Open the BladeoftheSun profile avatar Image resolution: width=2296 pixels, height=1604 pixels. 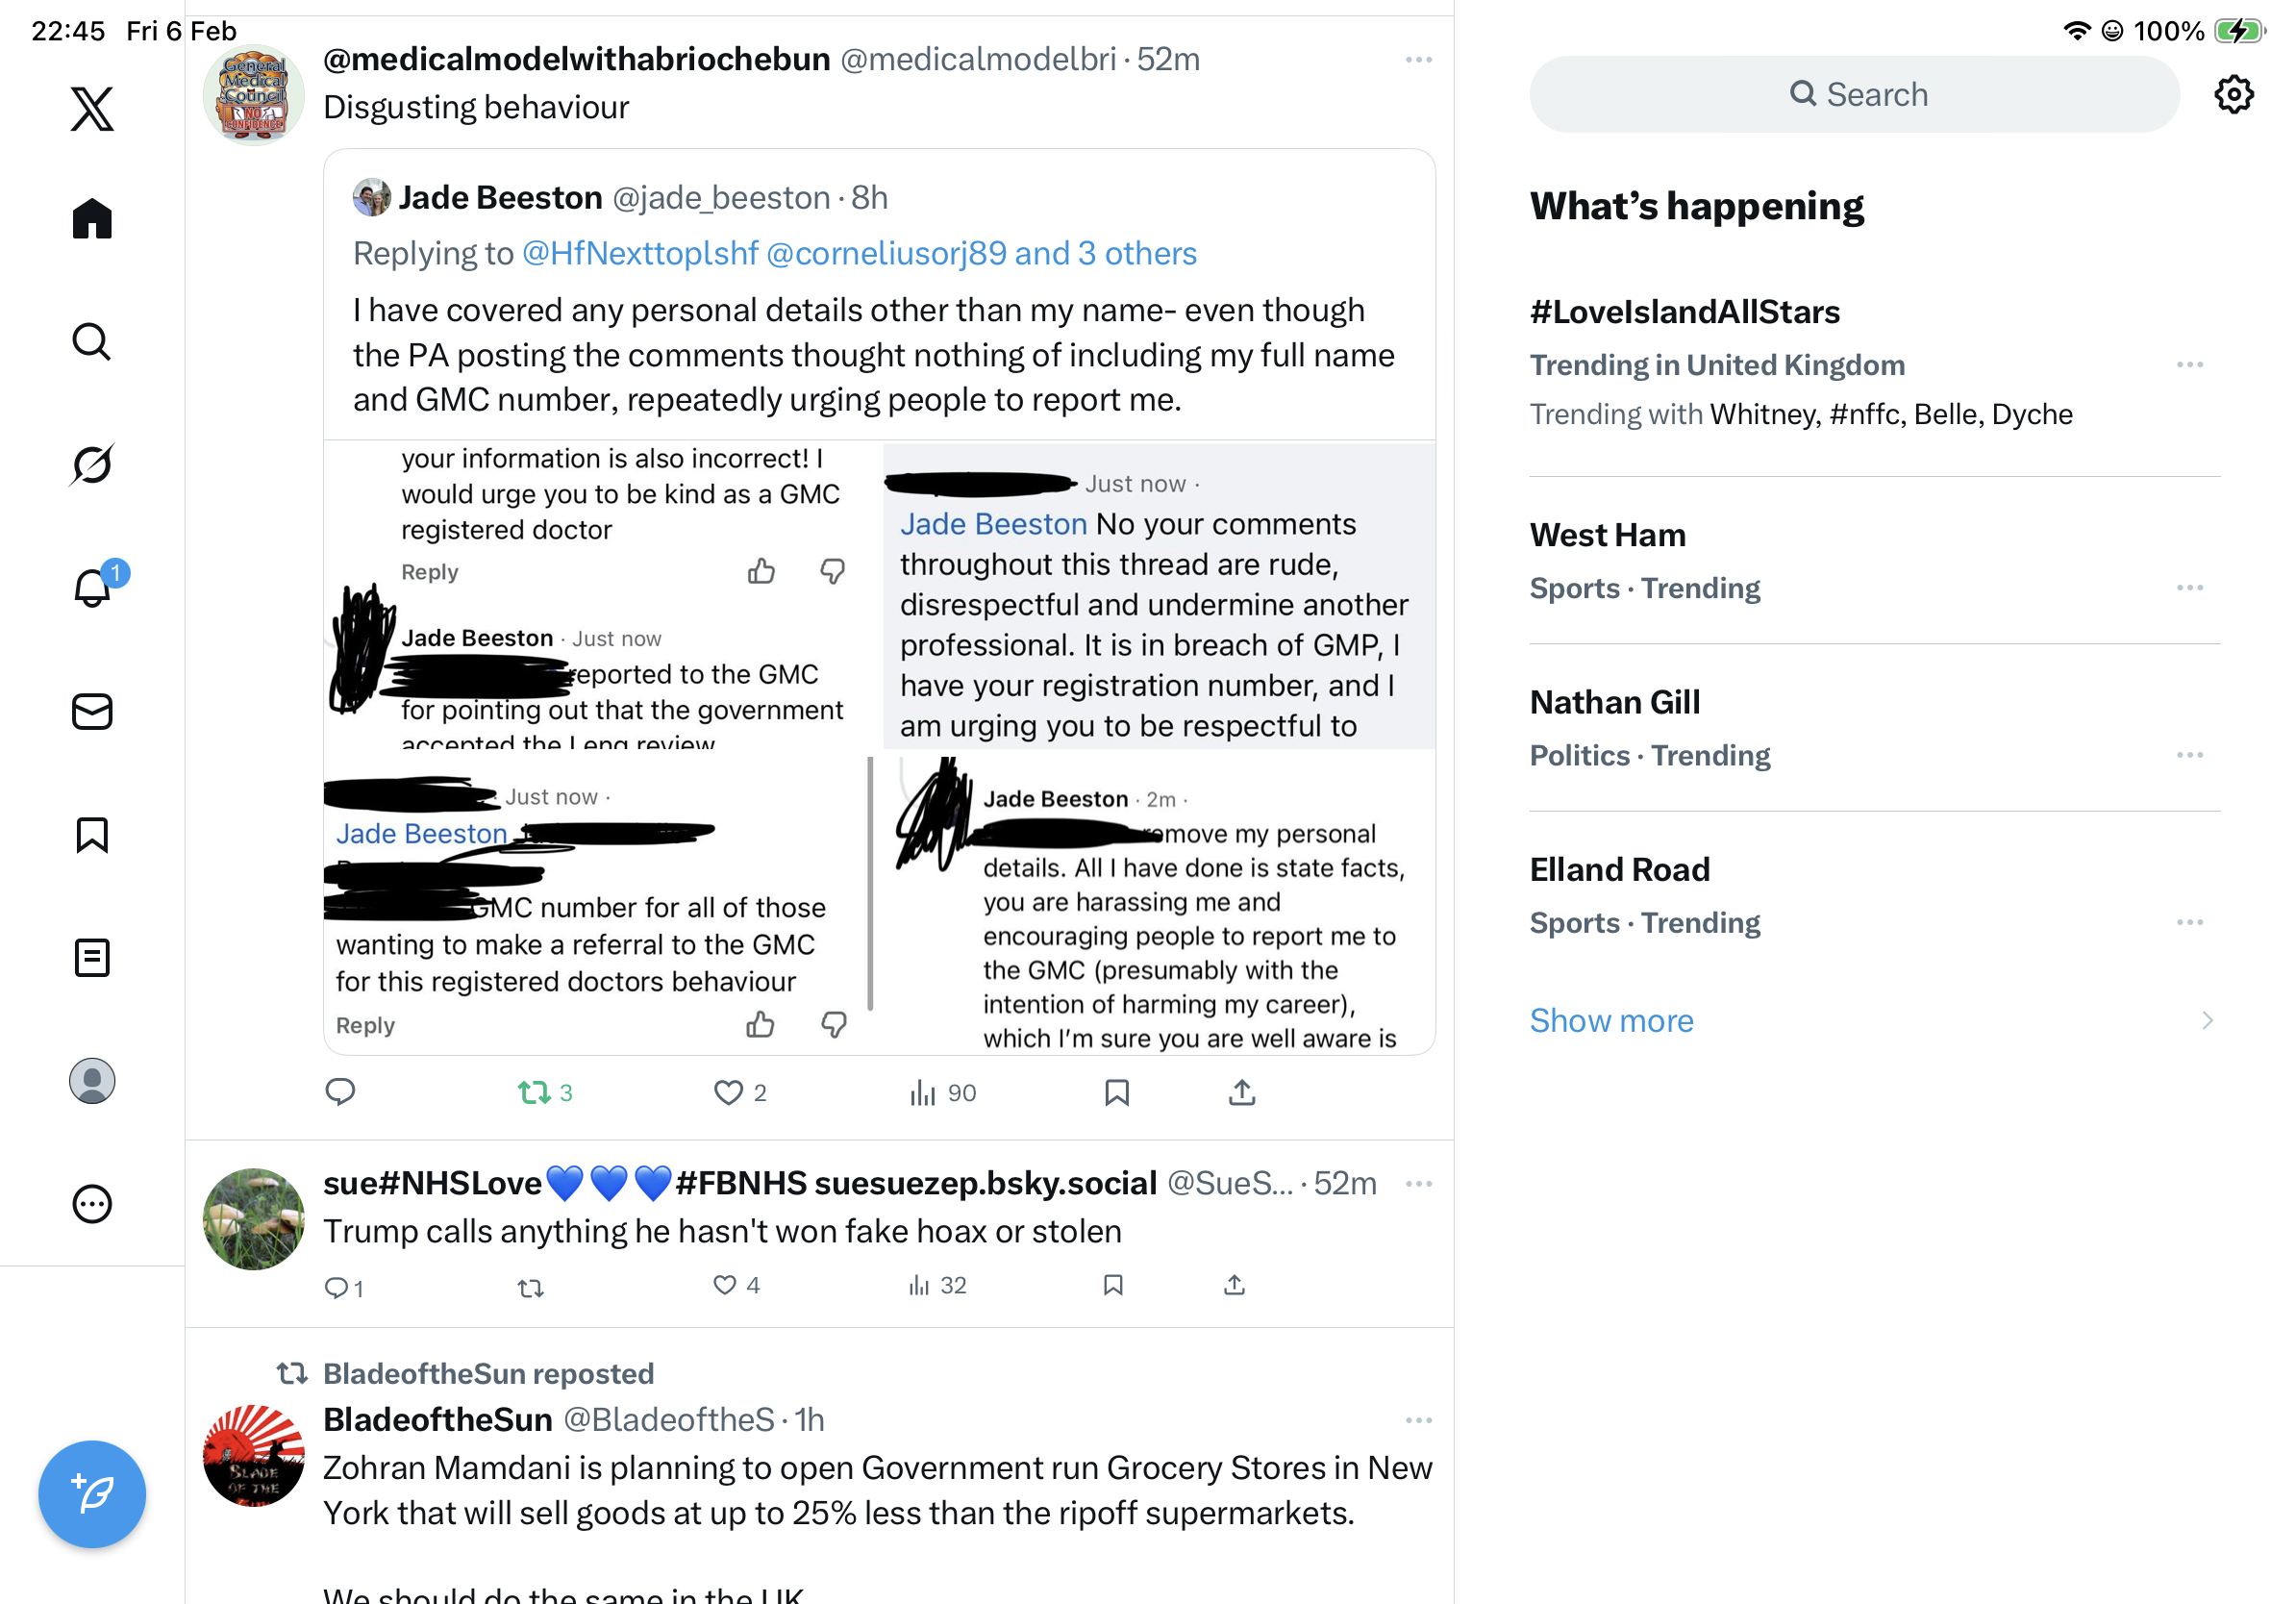(x=254, y=1455)
